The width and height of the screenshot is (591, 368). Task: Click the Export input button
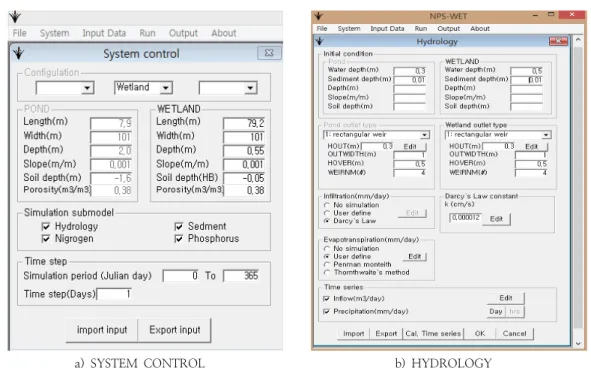(x=175, y=330)
